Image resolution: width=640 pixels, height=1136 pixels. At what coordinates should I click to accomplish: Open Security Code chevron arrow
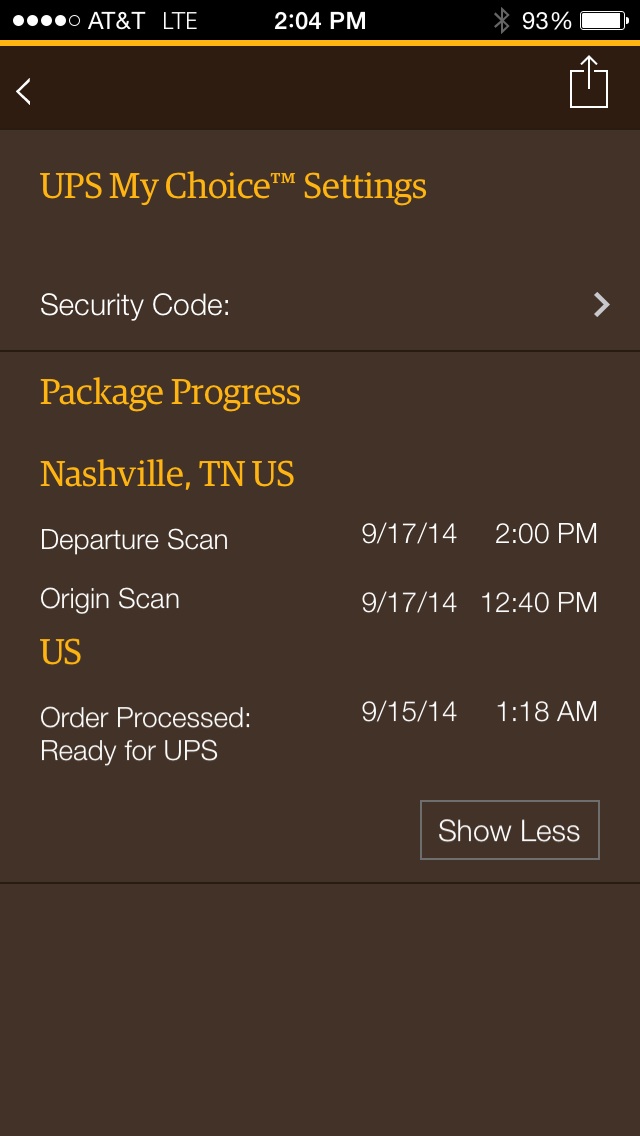[602, 305]
